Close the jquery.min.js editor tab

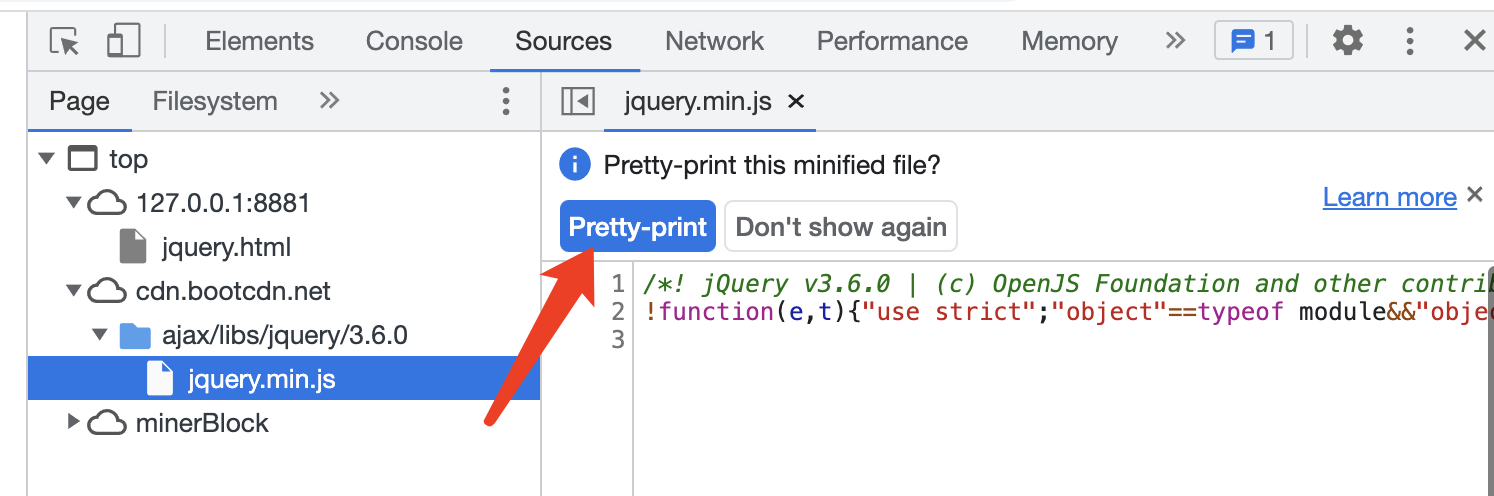pyautogui.click(x=796, y=101)
